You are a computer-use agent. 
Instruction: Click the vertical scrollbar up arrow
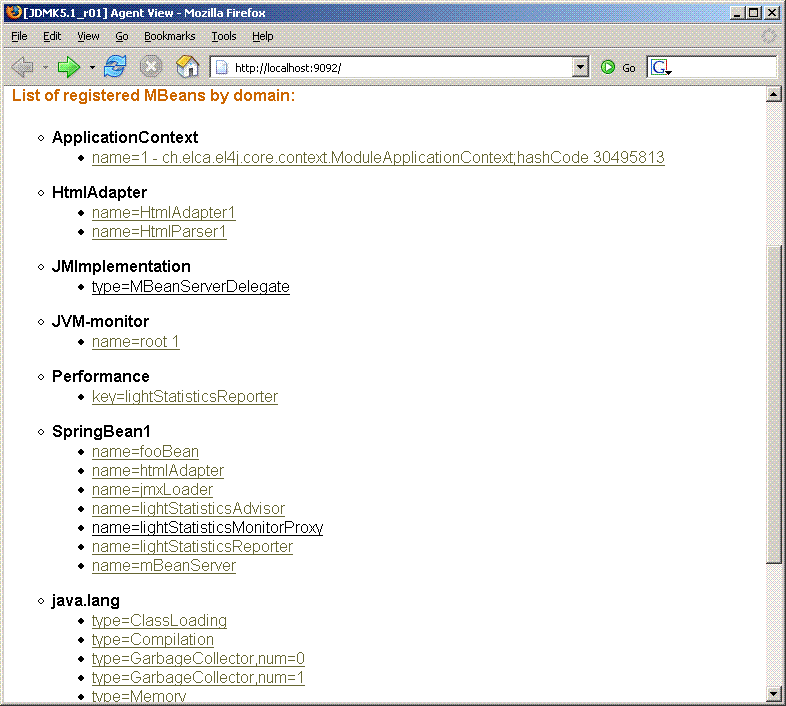[773, 94]
